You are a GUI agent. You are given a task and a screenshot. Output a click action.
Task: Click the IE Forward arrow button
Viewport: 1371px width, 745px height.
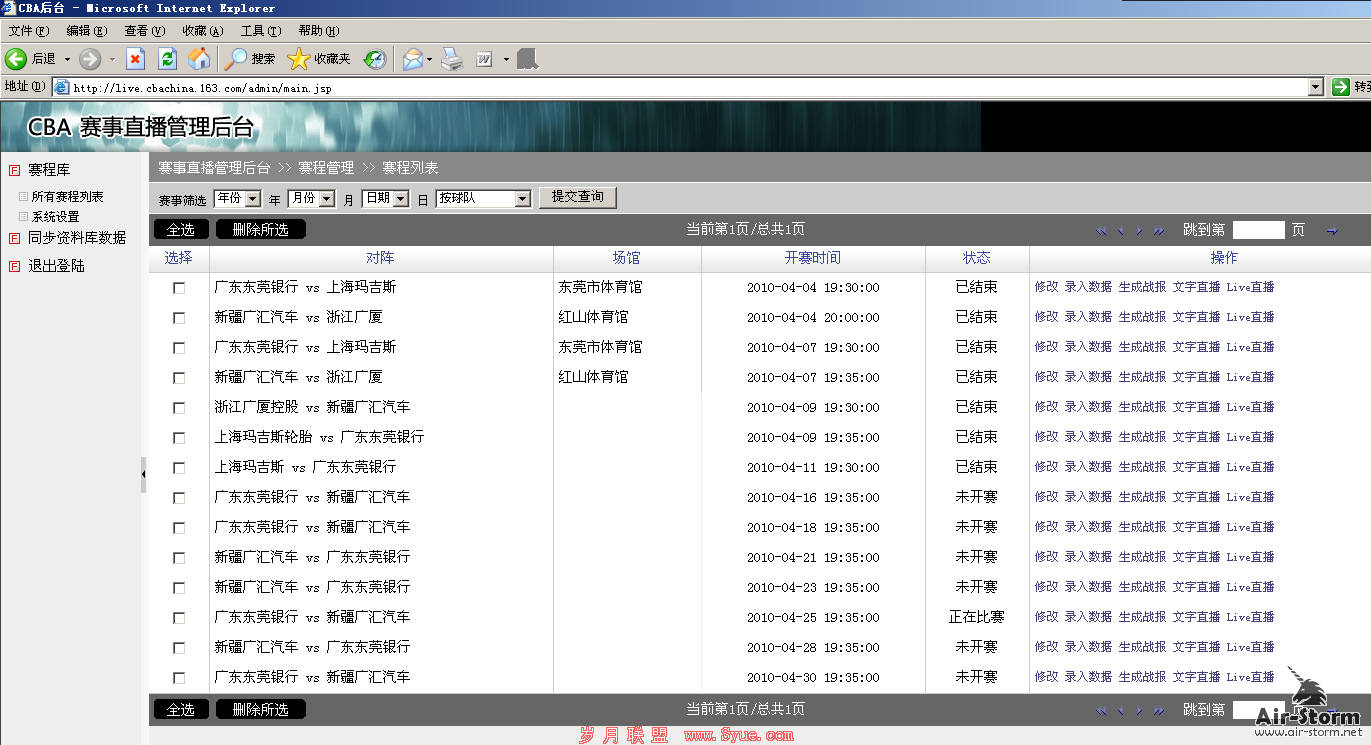pos(90,59)
